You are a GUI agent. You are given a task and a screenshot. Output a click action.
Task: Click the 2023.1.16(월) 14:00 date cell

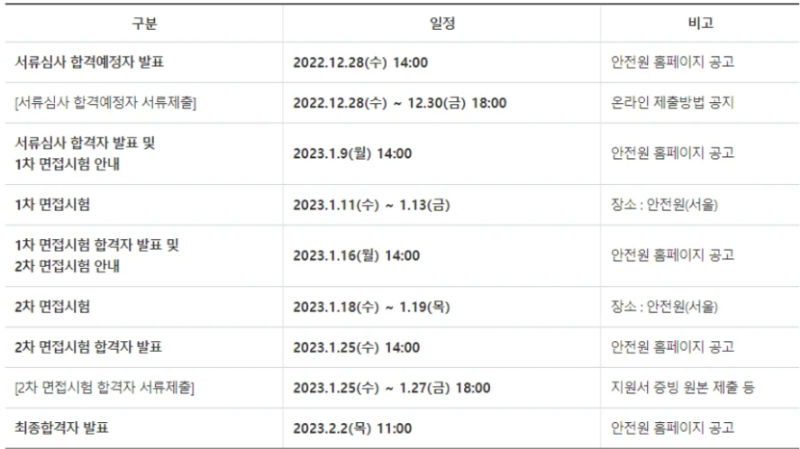(356, 255)
